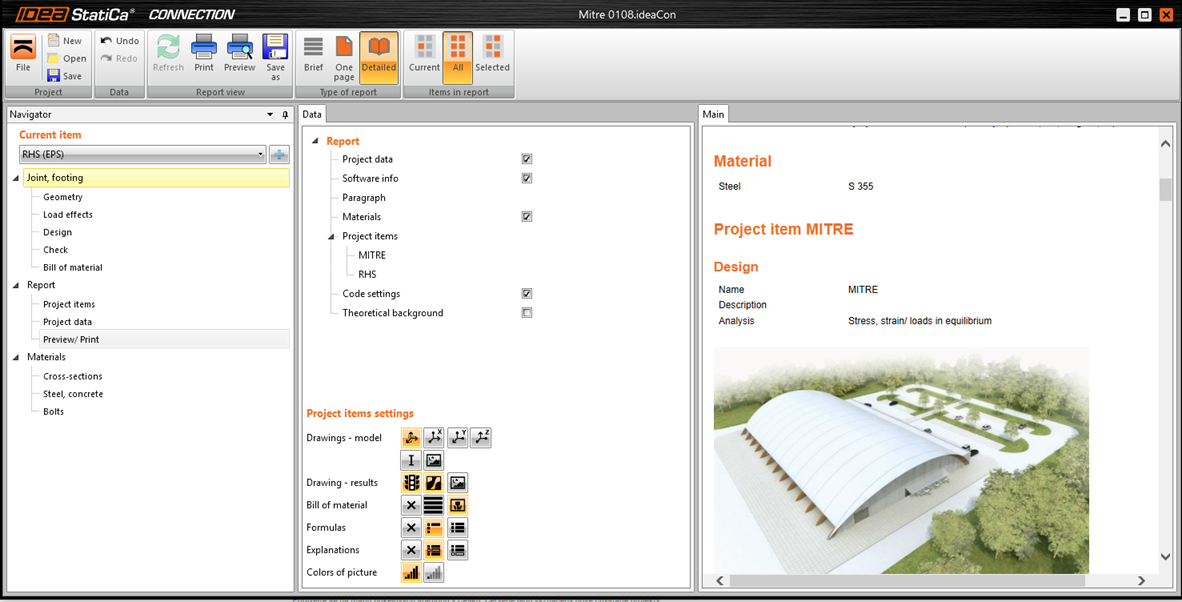Enable grayscale colors of picture
This screenshot has height=602, width=1182.
[x=434, y=573]
